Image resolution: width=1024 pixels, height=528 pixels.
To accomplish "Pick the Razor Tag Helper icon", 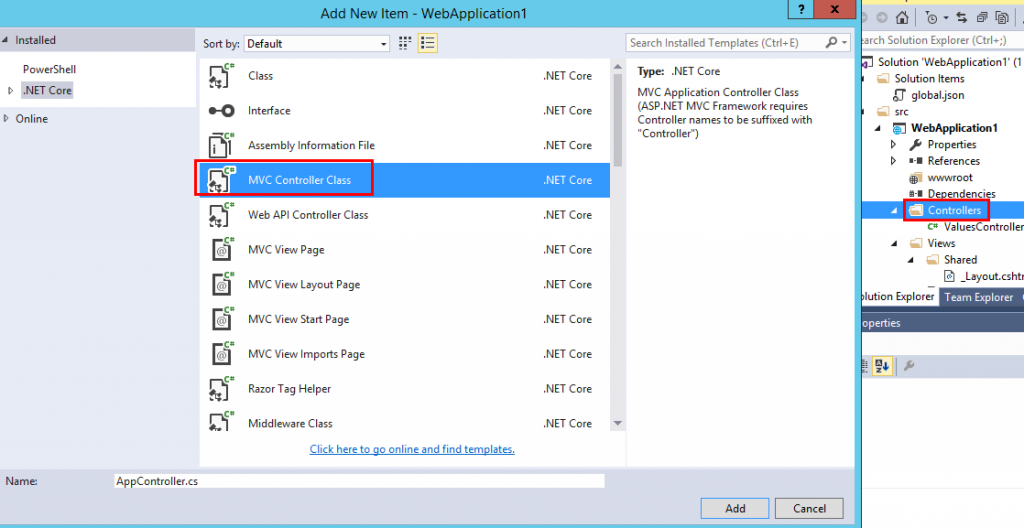I will coord(221,389).
